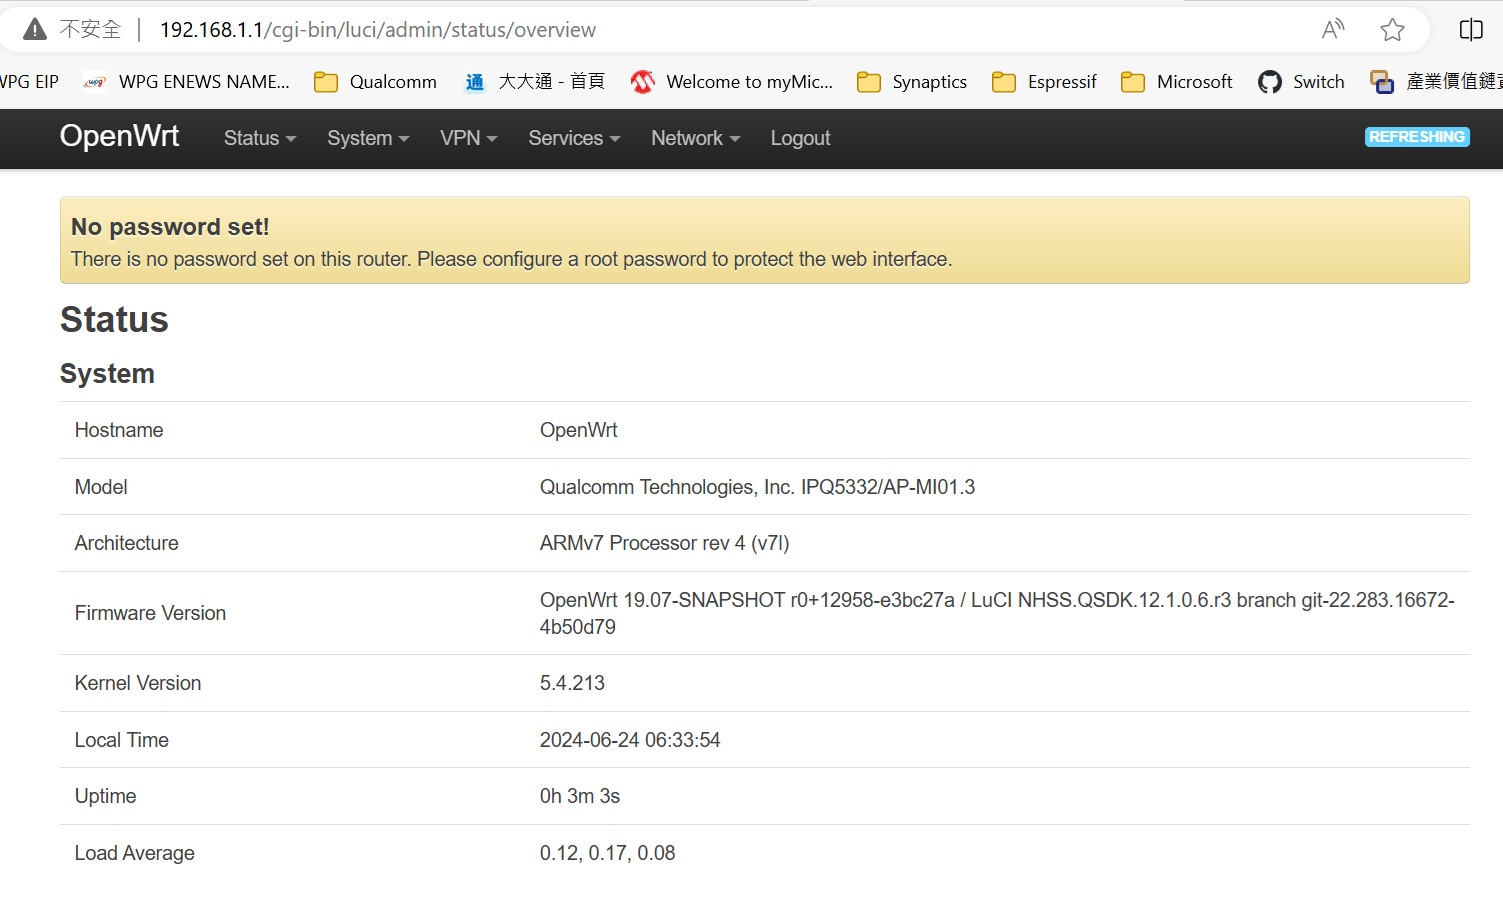This screenshot has width=1503, height=911.
Task: Click the Uptime value 0h 3m 3s
Action: click(x=580, y=796)
